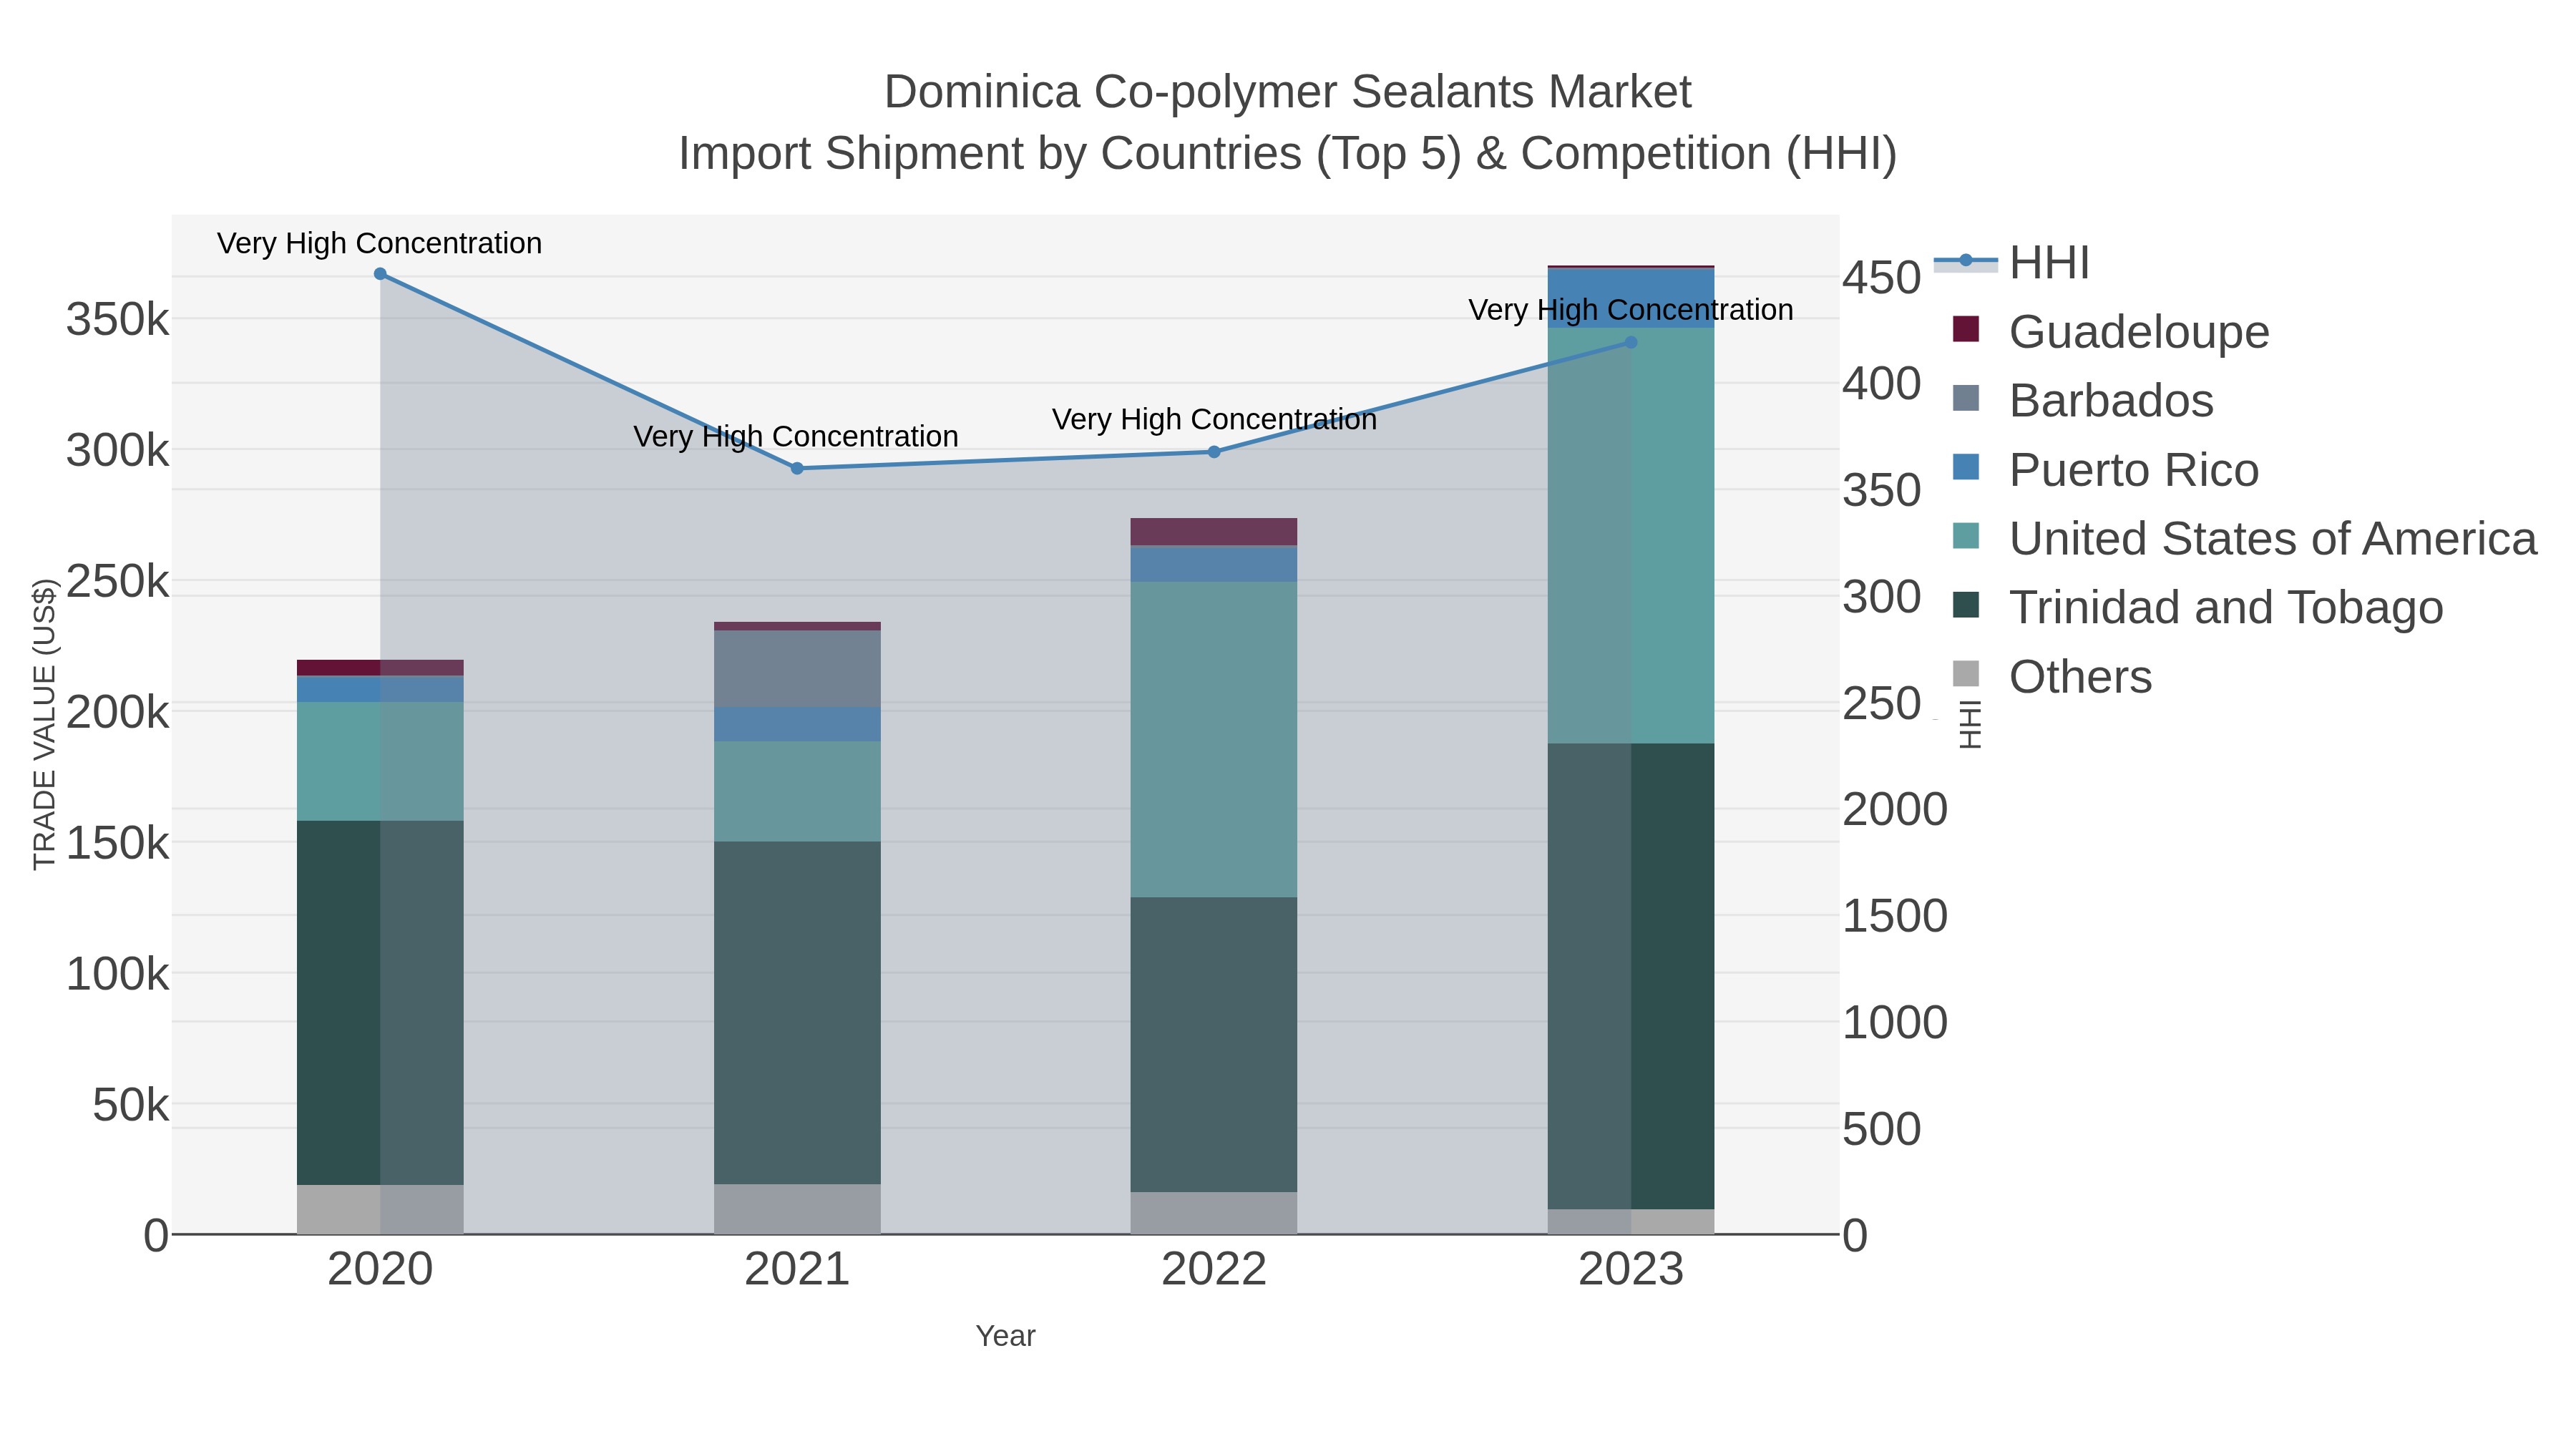Click the 2020 x-axis label
Screen dimensions: 2576x1449
[380, 1270]
